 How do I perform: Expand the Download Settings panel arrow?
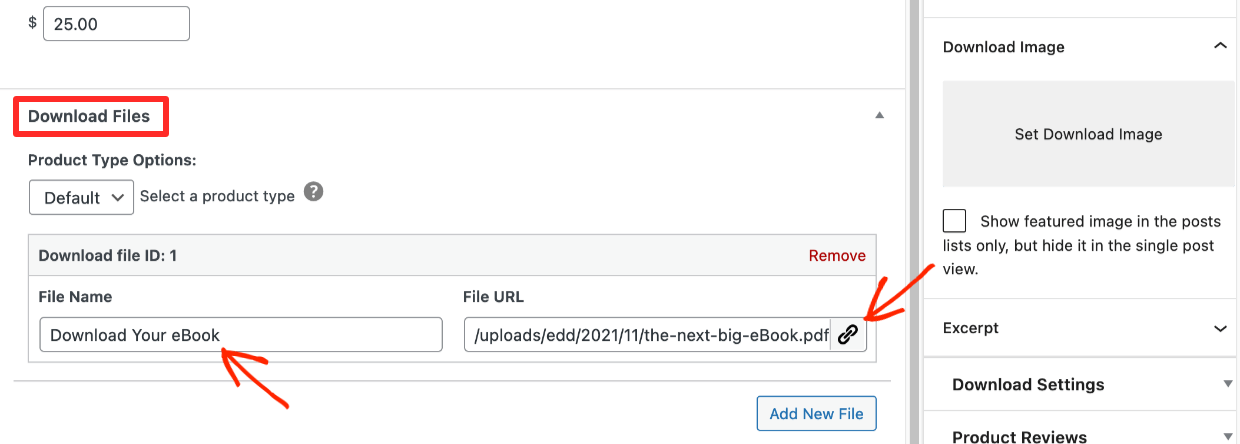[x=1227, y=384]
